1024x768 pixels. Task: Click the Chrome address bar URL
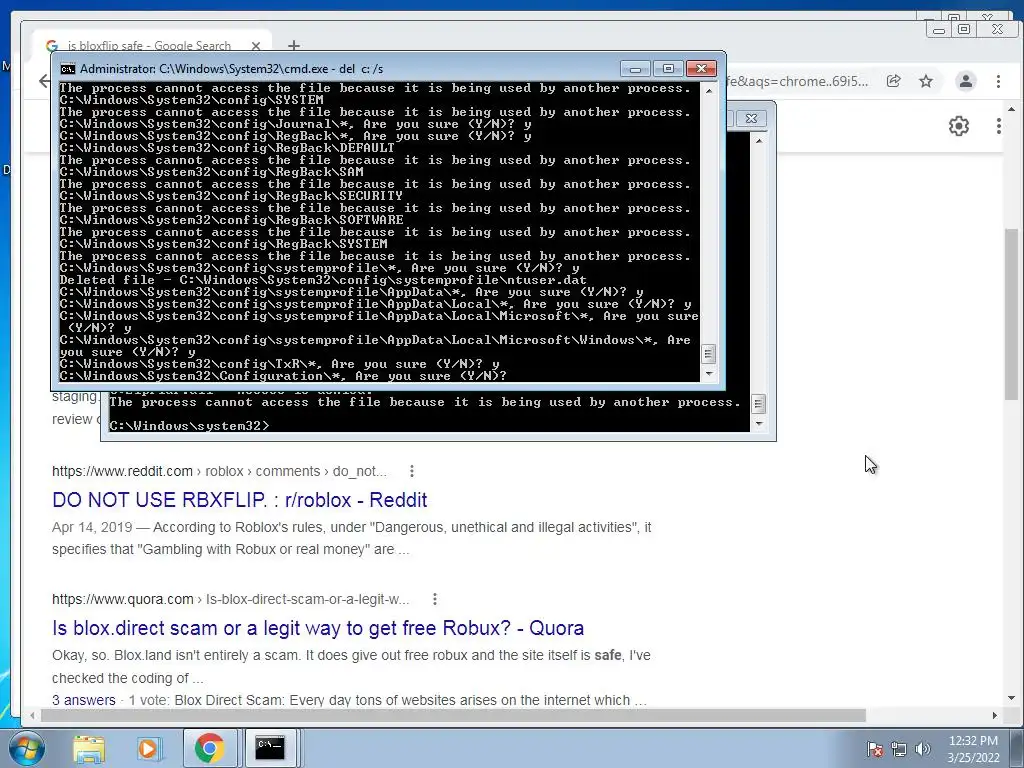click(798, 81)
